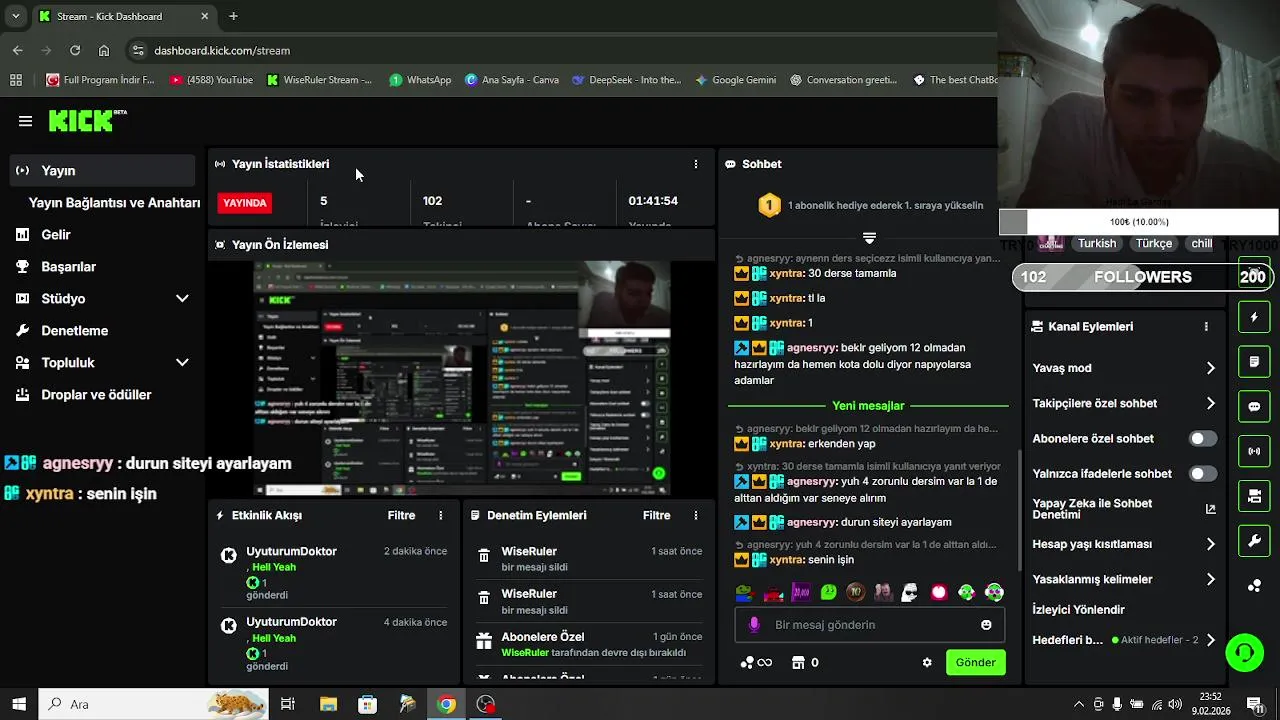Insert the green blob emote
Screen dimensions: 1280x720
pos(829,592)
